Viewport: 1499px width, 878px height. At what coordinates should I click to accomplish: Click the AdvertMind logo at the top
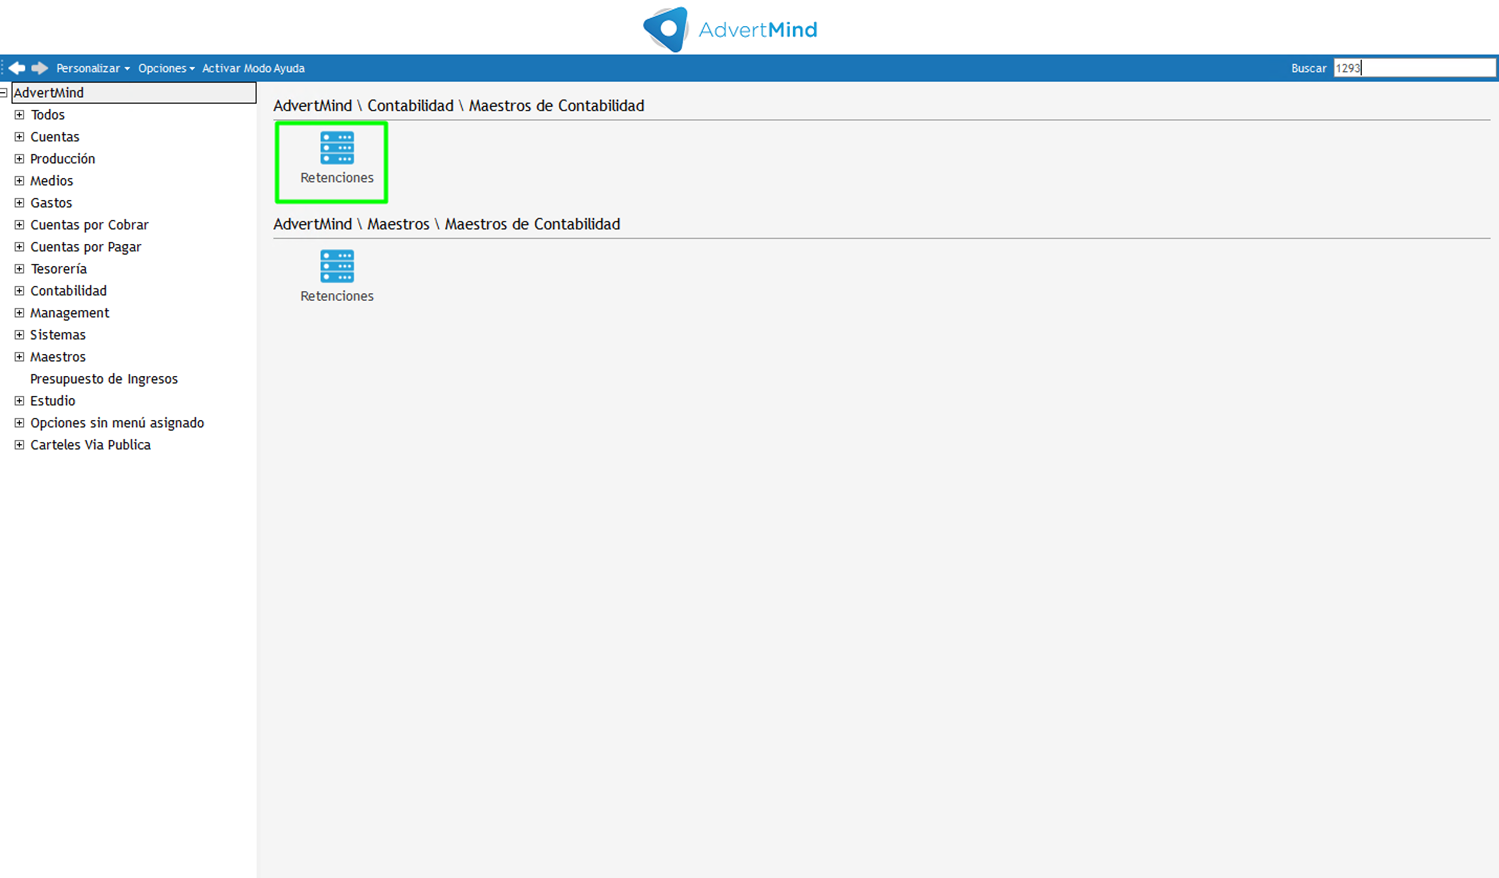pos(730,29)
